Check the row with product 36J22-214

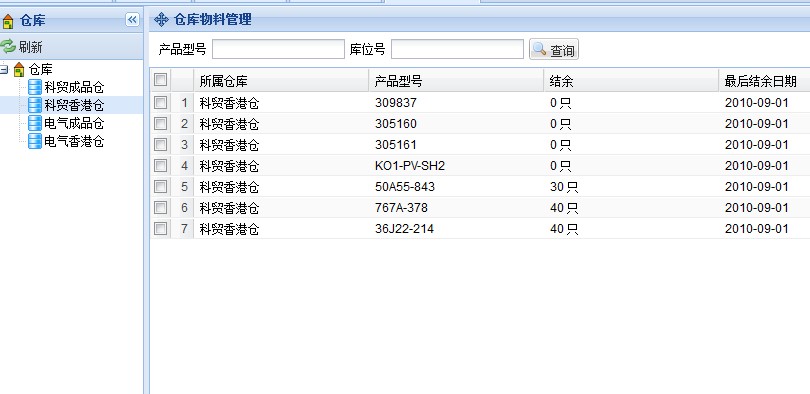[x=161, y=228]
